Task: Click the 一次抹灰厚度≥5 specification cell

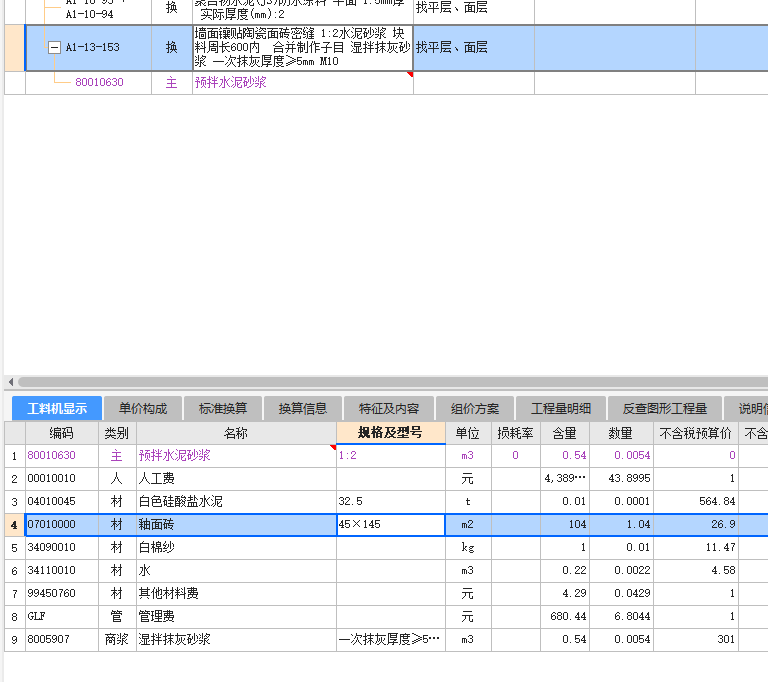Action: (390, 639)
